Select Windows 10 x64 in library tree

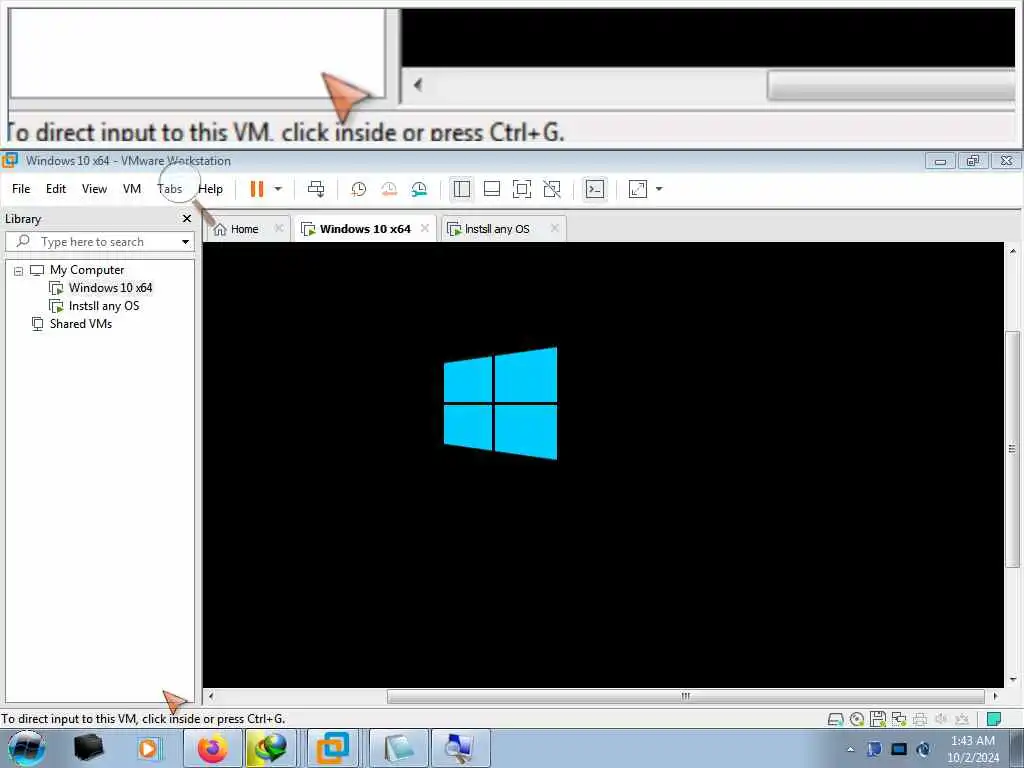[x=110, y=288]
